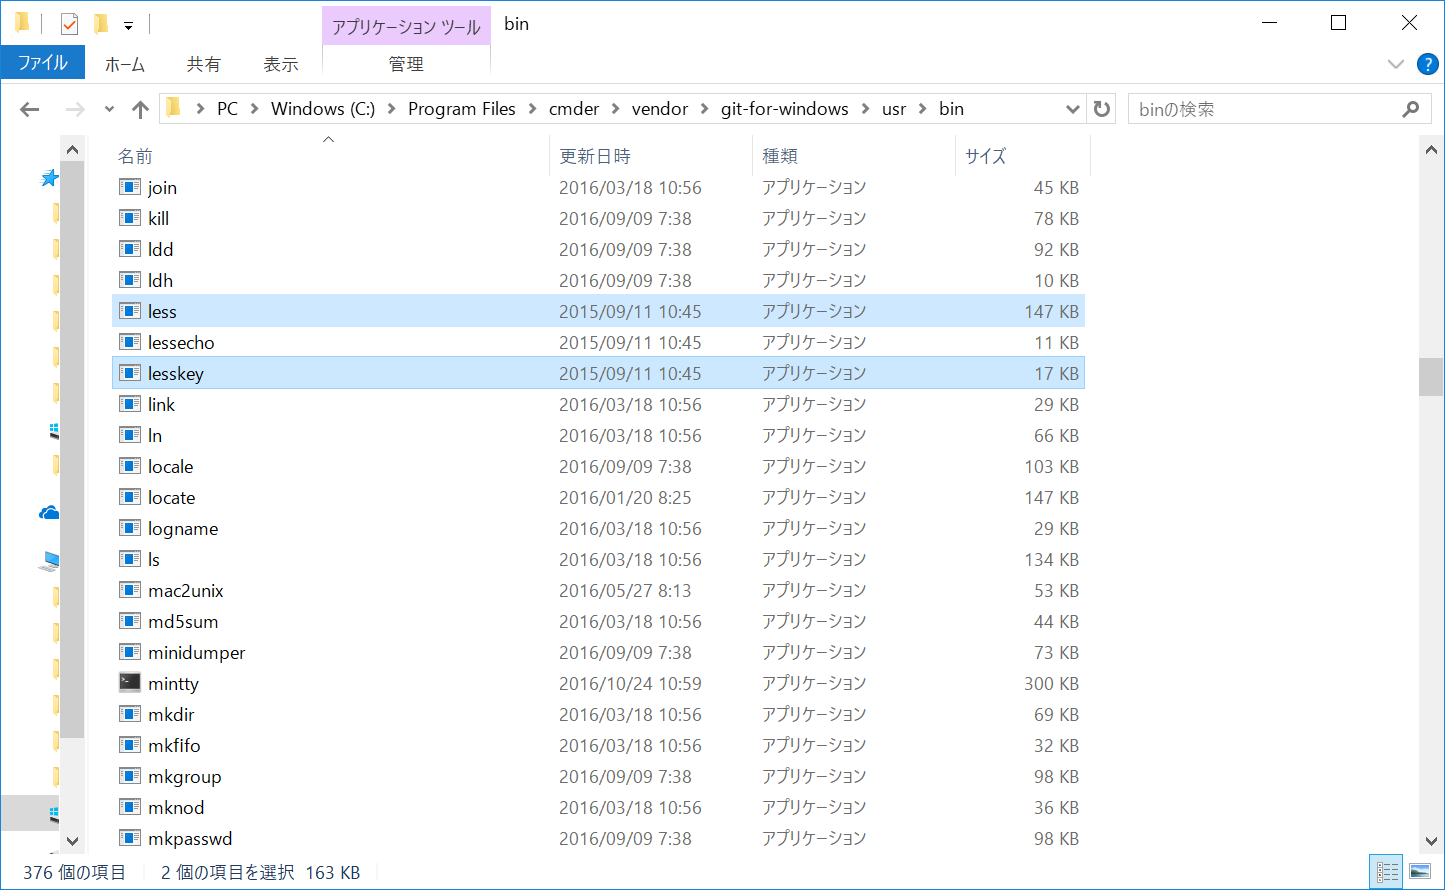
Task: Expand the ribbon with the chevron
Action: coord(1396,64)
